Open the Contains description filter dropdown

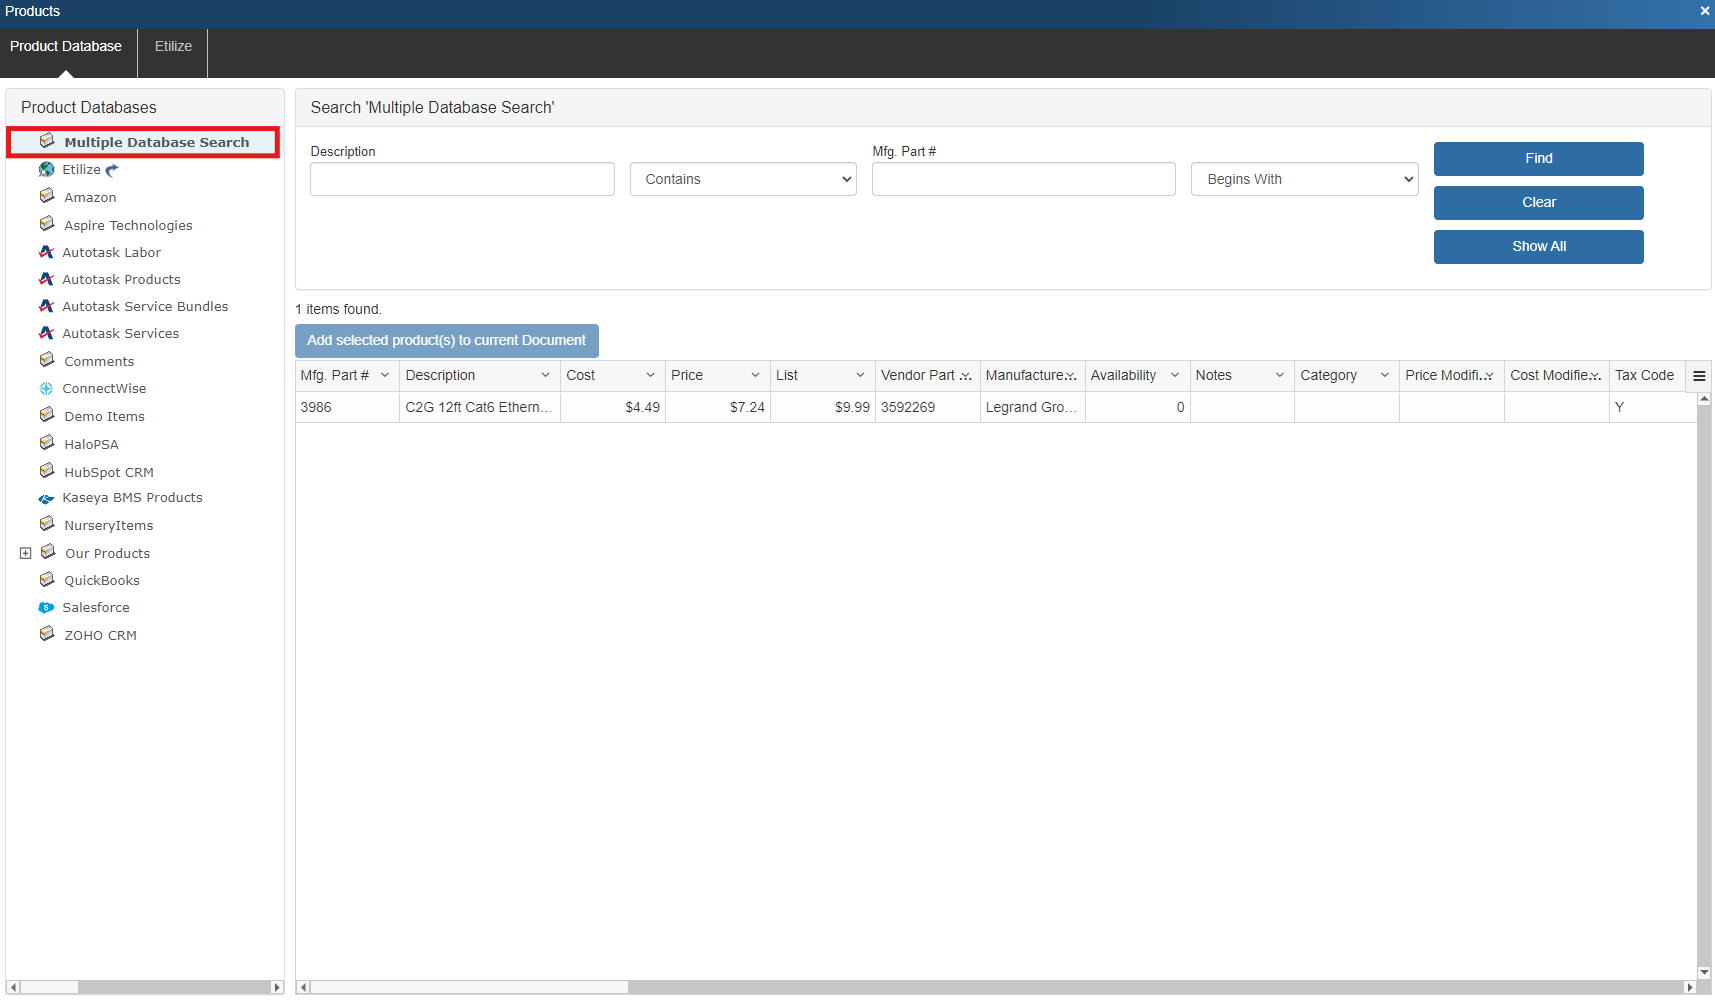tap(743, 179)
